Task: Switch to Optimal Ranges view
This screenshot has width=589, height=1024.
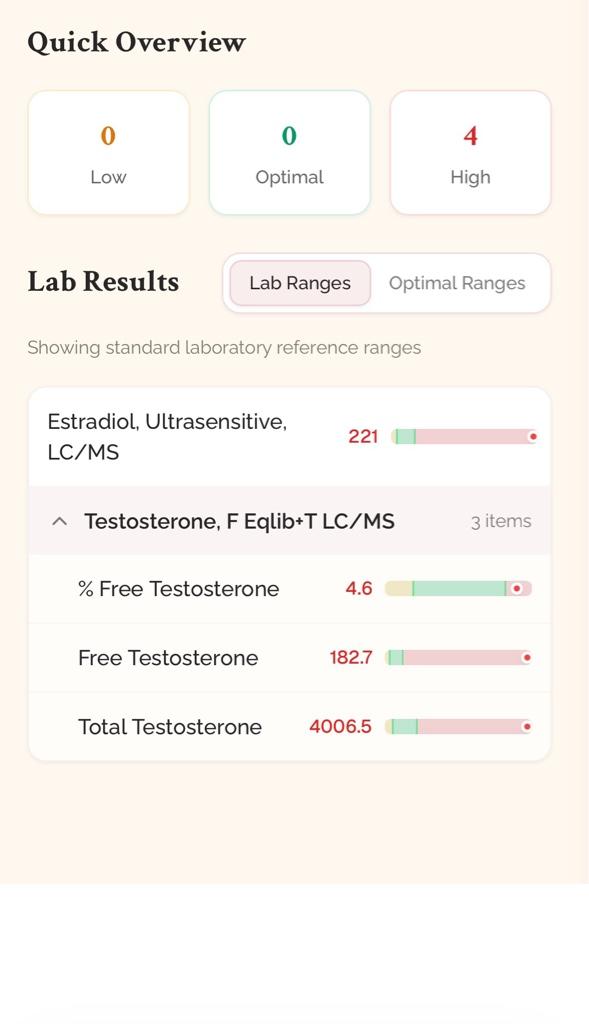Action: (457, 283)
